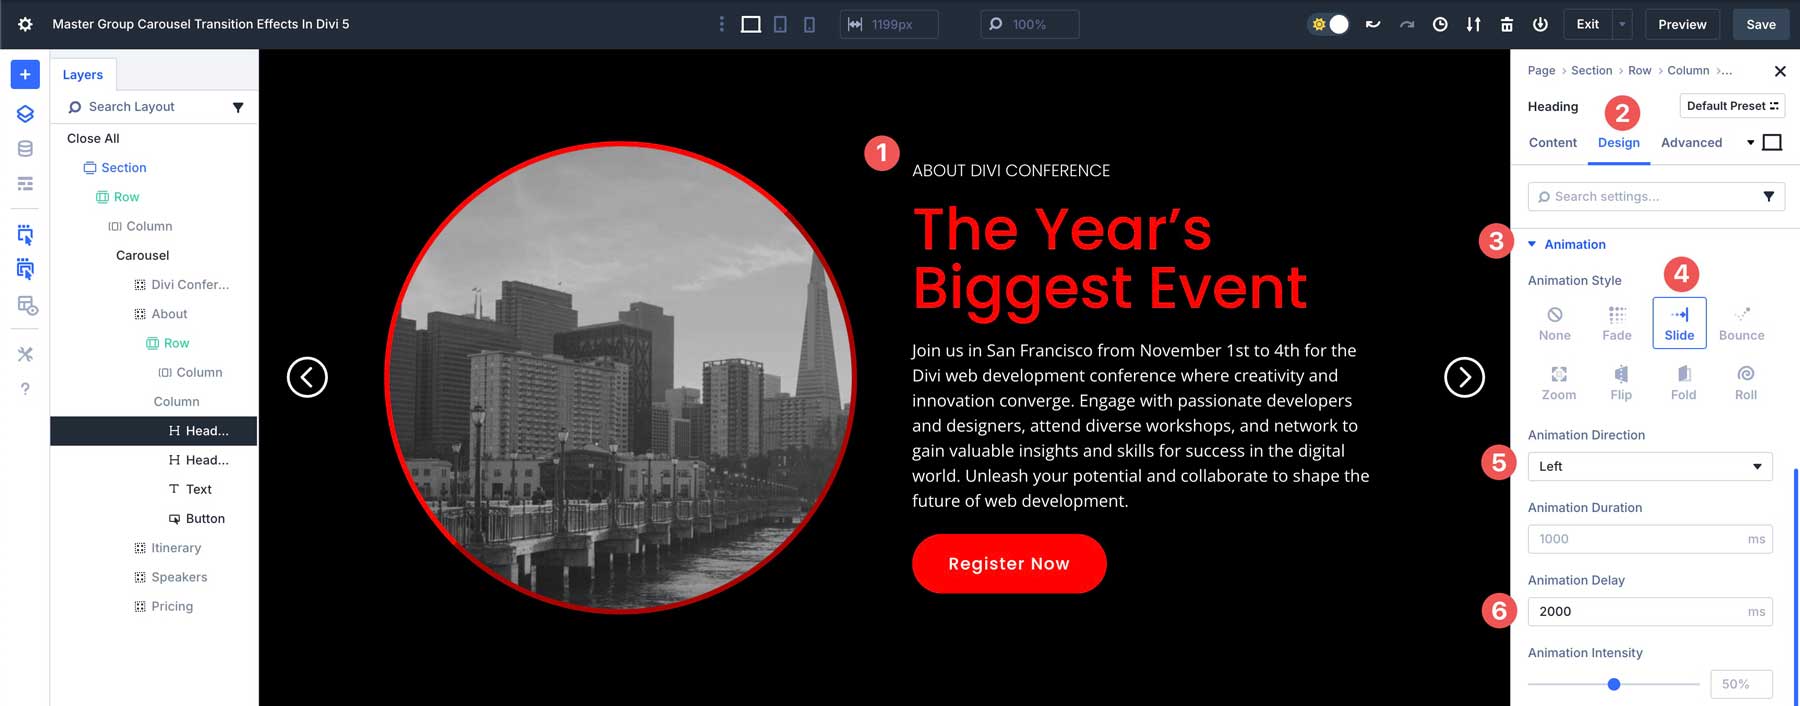Open the builder settings gear icon

click(25, 24)
